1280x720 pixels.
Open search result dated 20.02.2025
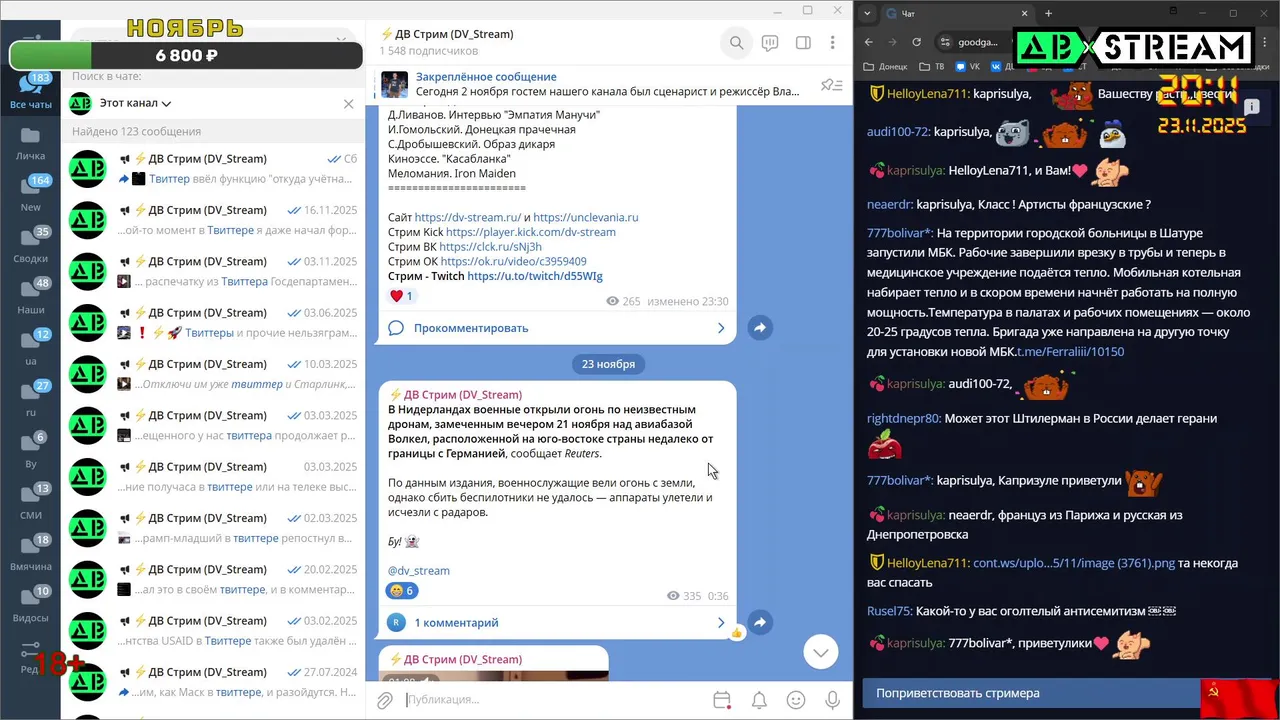[x=212, y=579]
